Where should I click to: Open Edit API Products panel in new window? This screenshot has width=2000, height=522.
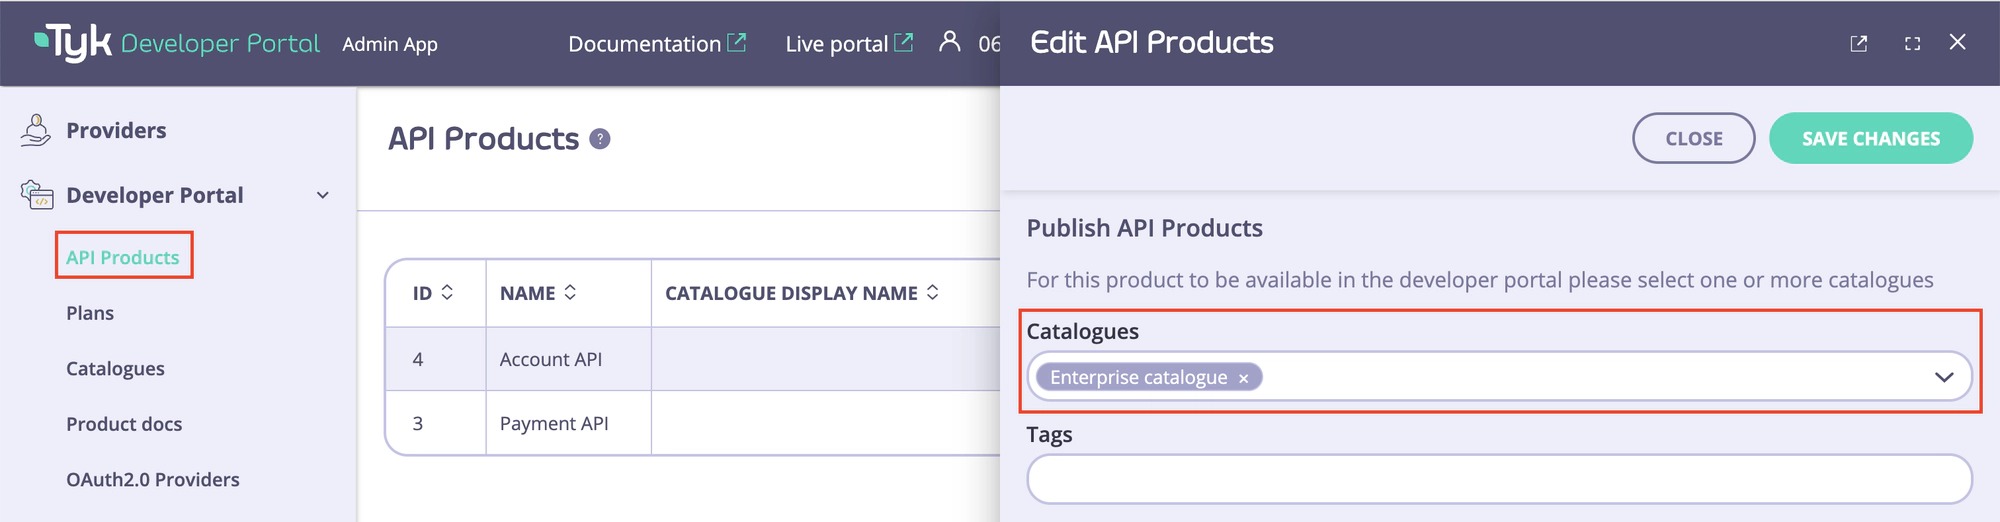pyautogui.click(x=1859, y=43)
